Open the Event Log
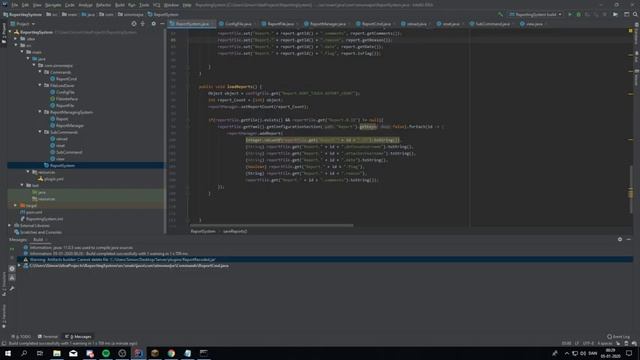This screenshot has width=640, height=360. (x=618, y=337)
